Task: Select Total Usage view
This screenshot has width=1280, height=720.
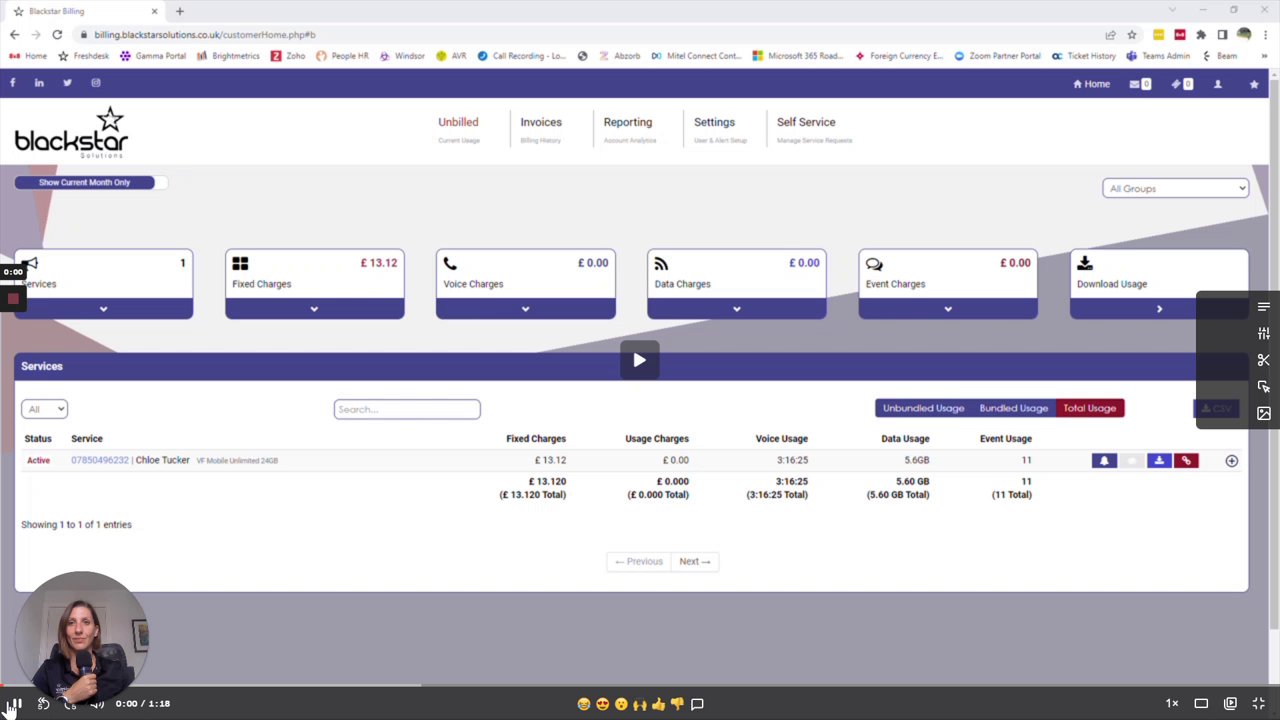Action: (1090, 408)
